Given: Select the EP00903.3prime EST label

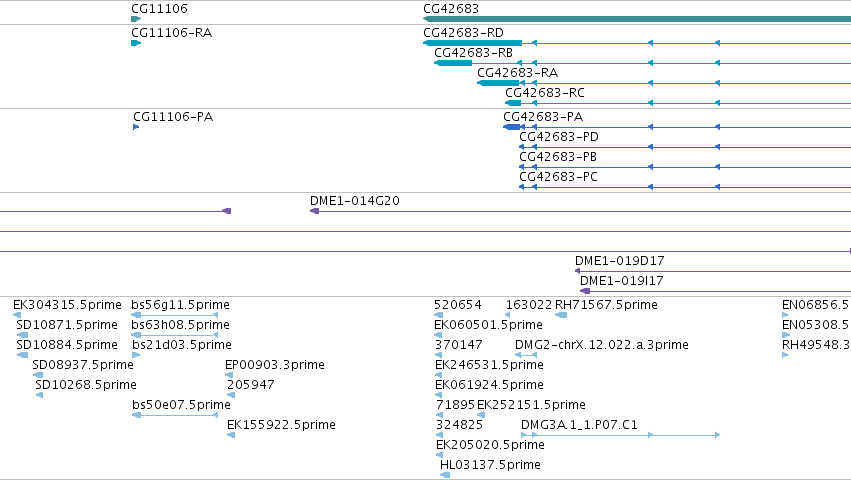Looking at the screenshot, I should tap(275, 365).
